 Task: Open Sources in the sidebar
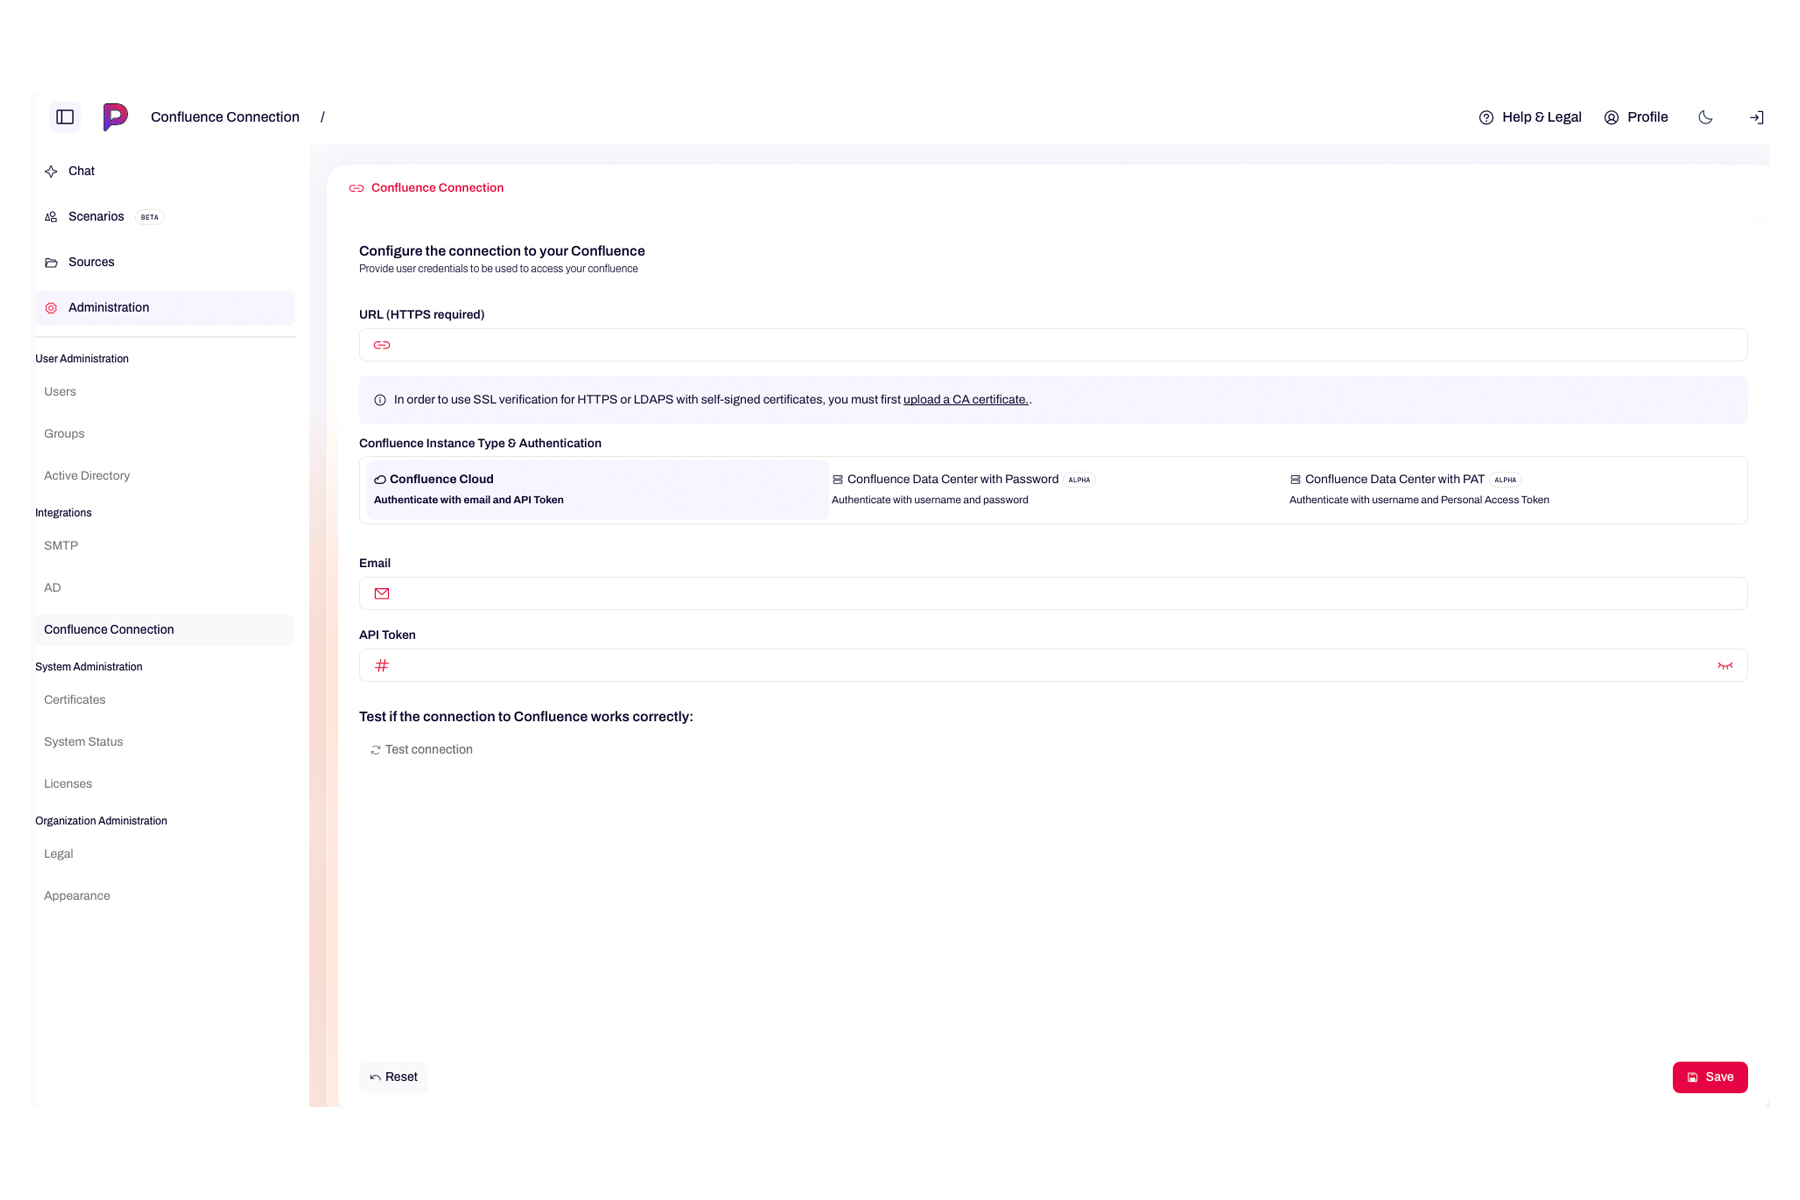click(x=91, y=262)
